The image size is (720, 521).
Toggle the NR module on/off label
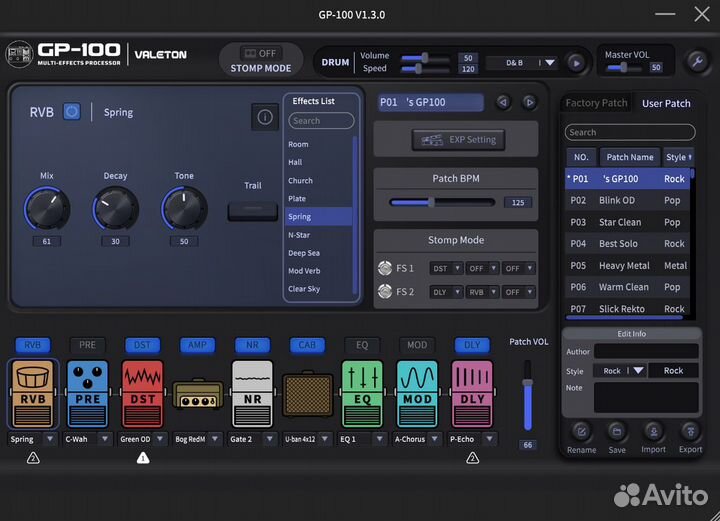point(252,345)
